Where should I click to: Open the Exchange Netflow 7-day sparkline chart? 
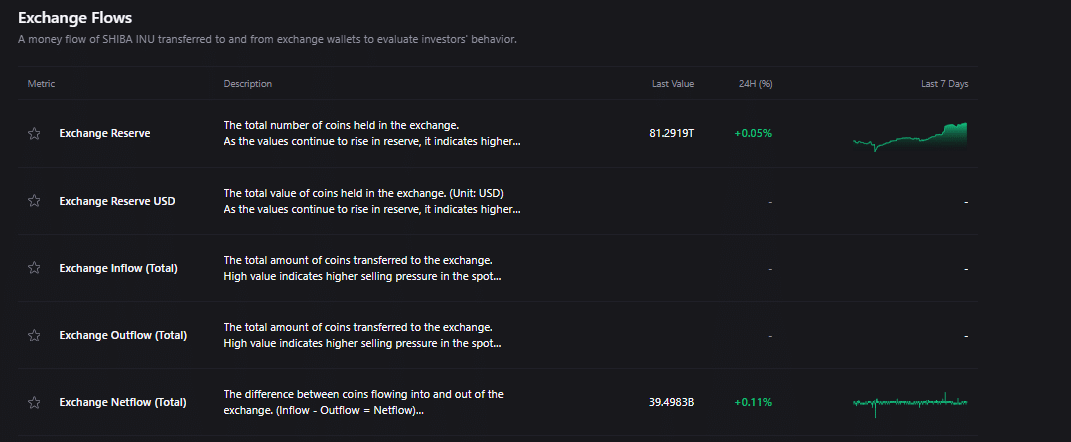pyautogui.click(x=910, y=403)
